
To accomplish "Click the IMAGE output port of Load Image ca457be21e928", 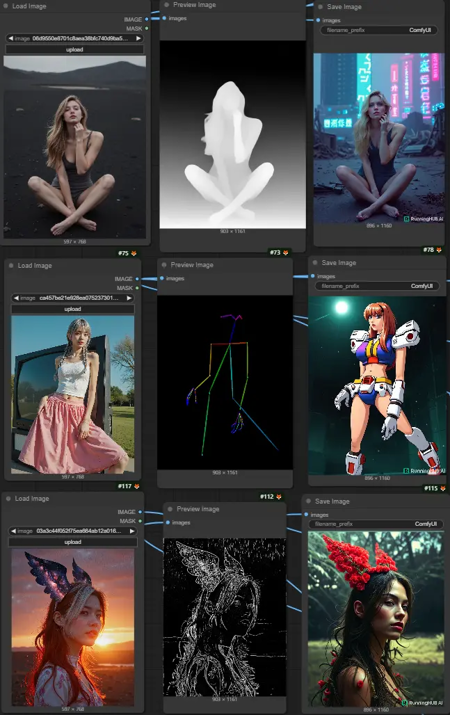I will pyautogui.click(x=137, y=279).
